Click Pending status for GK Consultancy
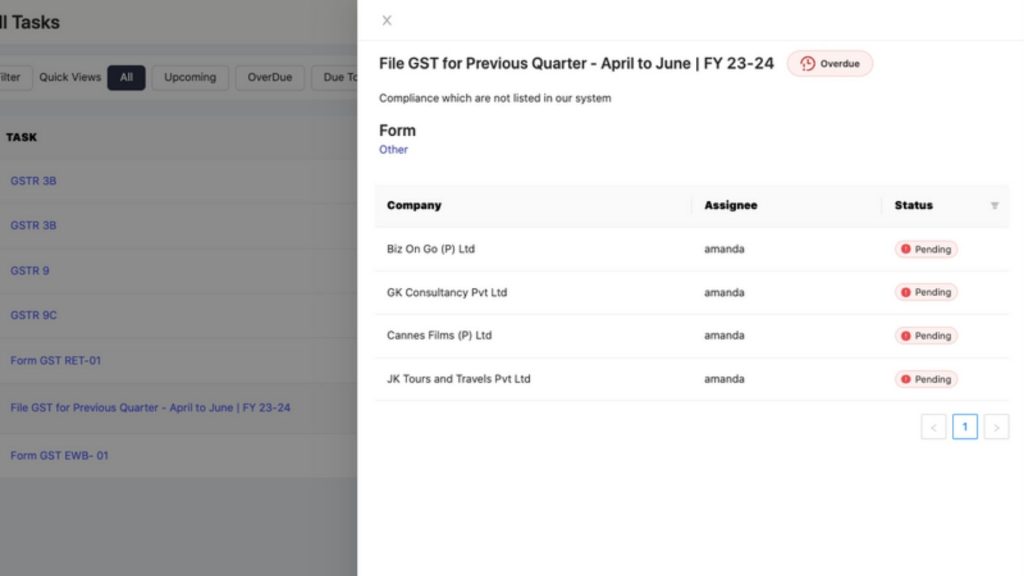This screenshot has height=576, width=1024. pos(925,292)
